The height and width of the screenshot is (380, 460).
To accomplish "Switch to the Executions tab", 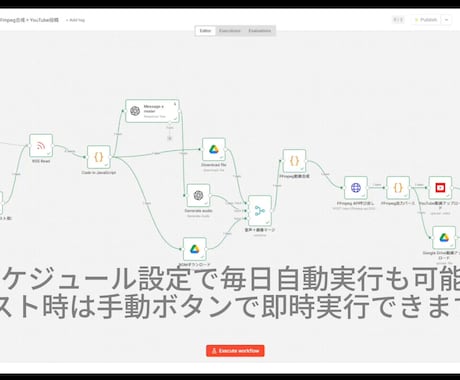I will point(230,31).
